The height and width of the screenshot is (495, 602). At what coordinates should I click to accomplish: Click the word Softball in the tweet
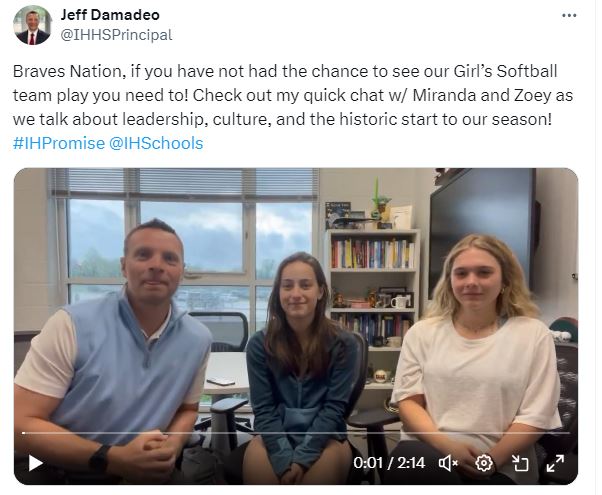[527, 71]
